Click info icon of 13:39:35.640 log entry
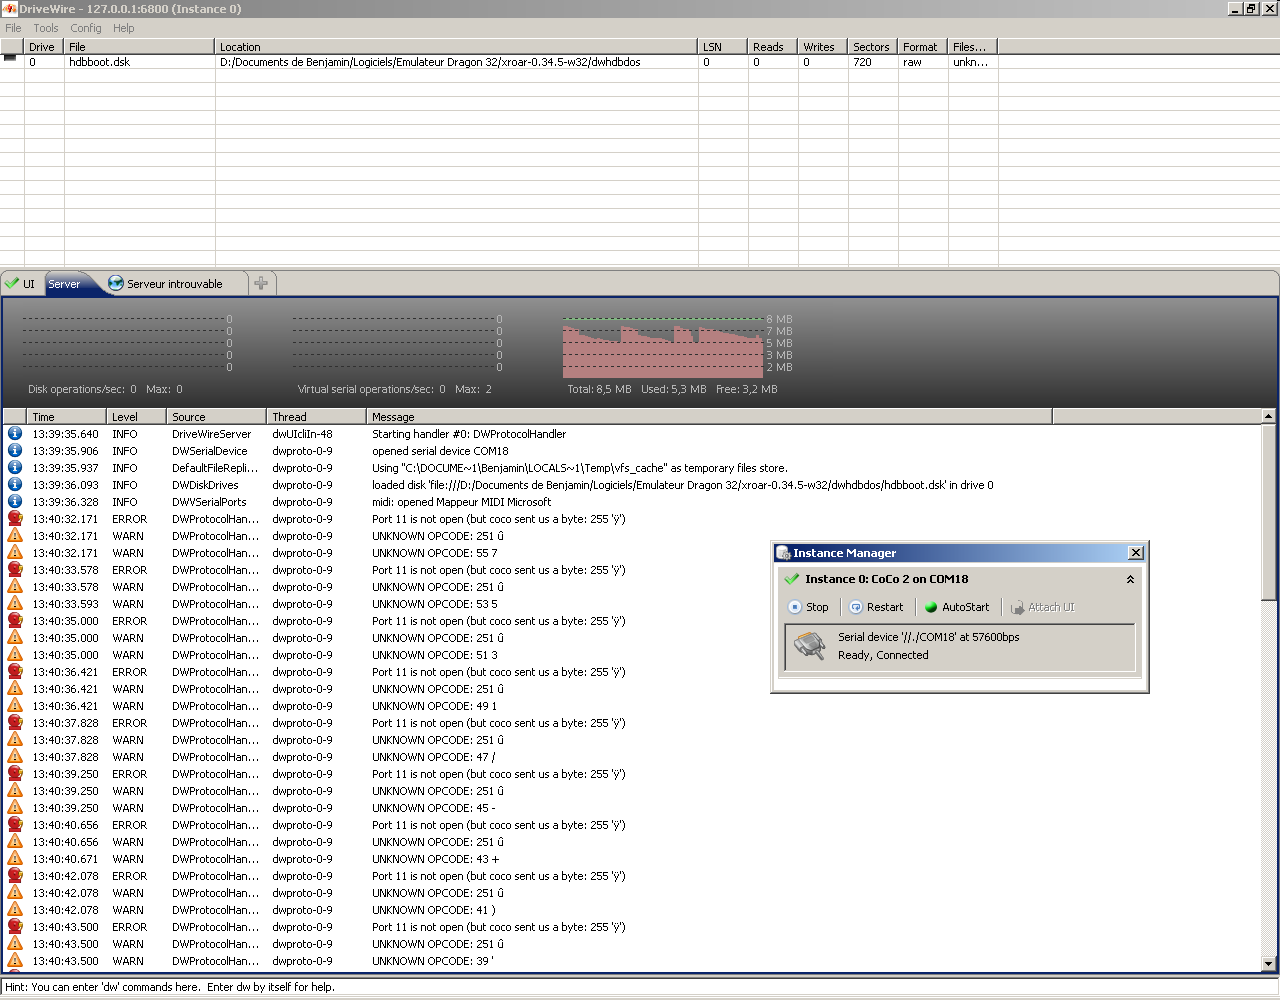This screenshot has height=1000, width=1280. coord(15,434)
